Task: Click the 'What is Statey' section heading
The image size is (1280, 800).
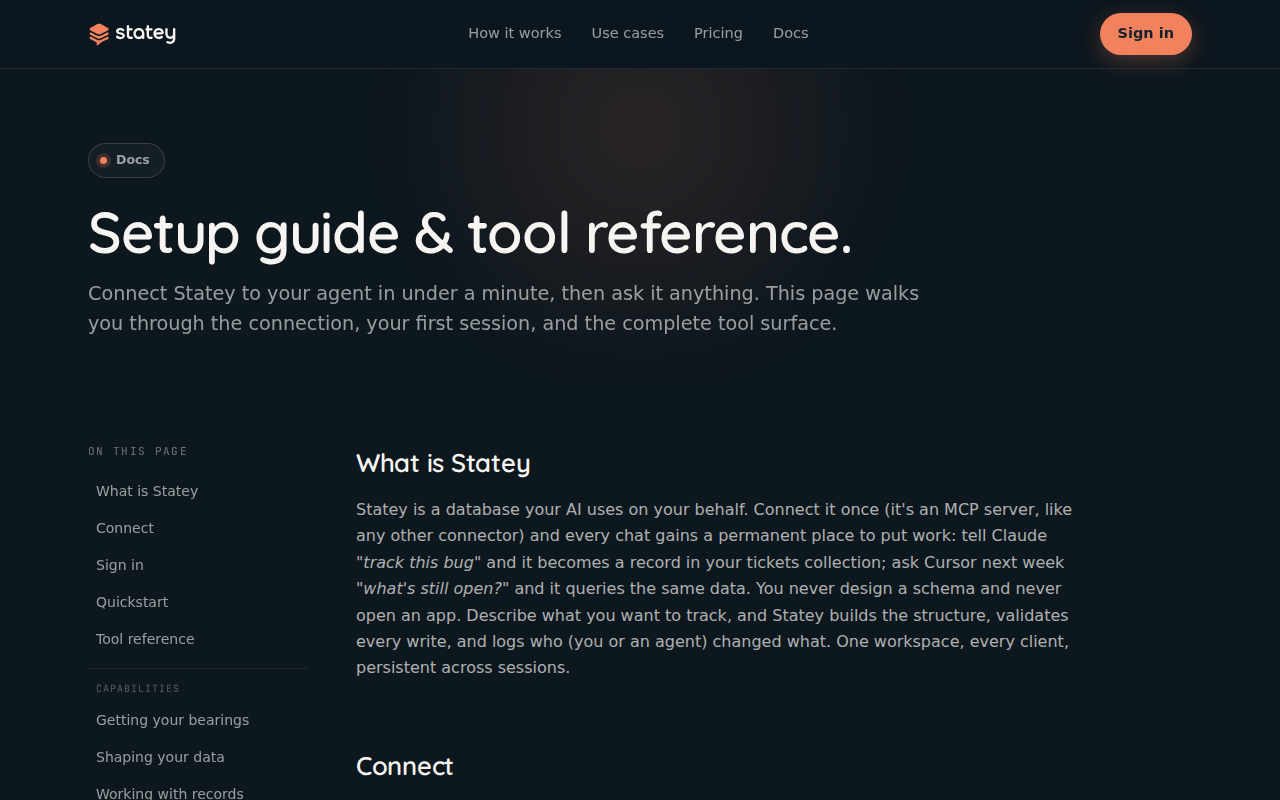Action: [443, 464]
